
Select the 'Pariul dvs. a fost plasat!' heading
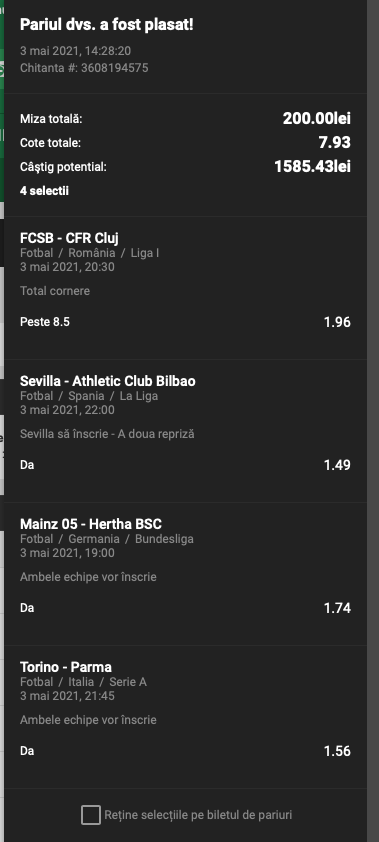pos(107,24)
